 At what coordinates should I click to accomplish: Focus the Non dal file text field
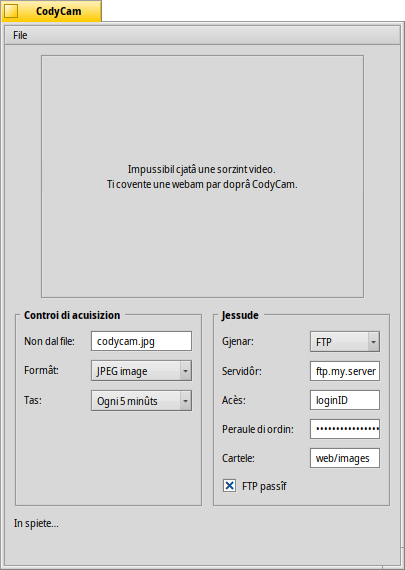(x=141, y=341)
